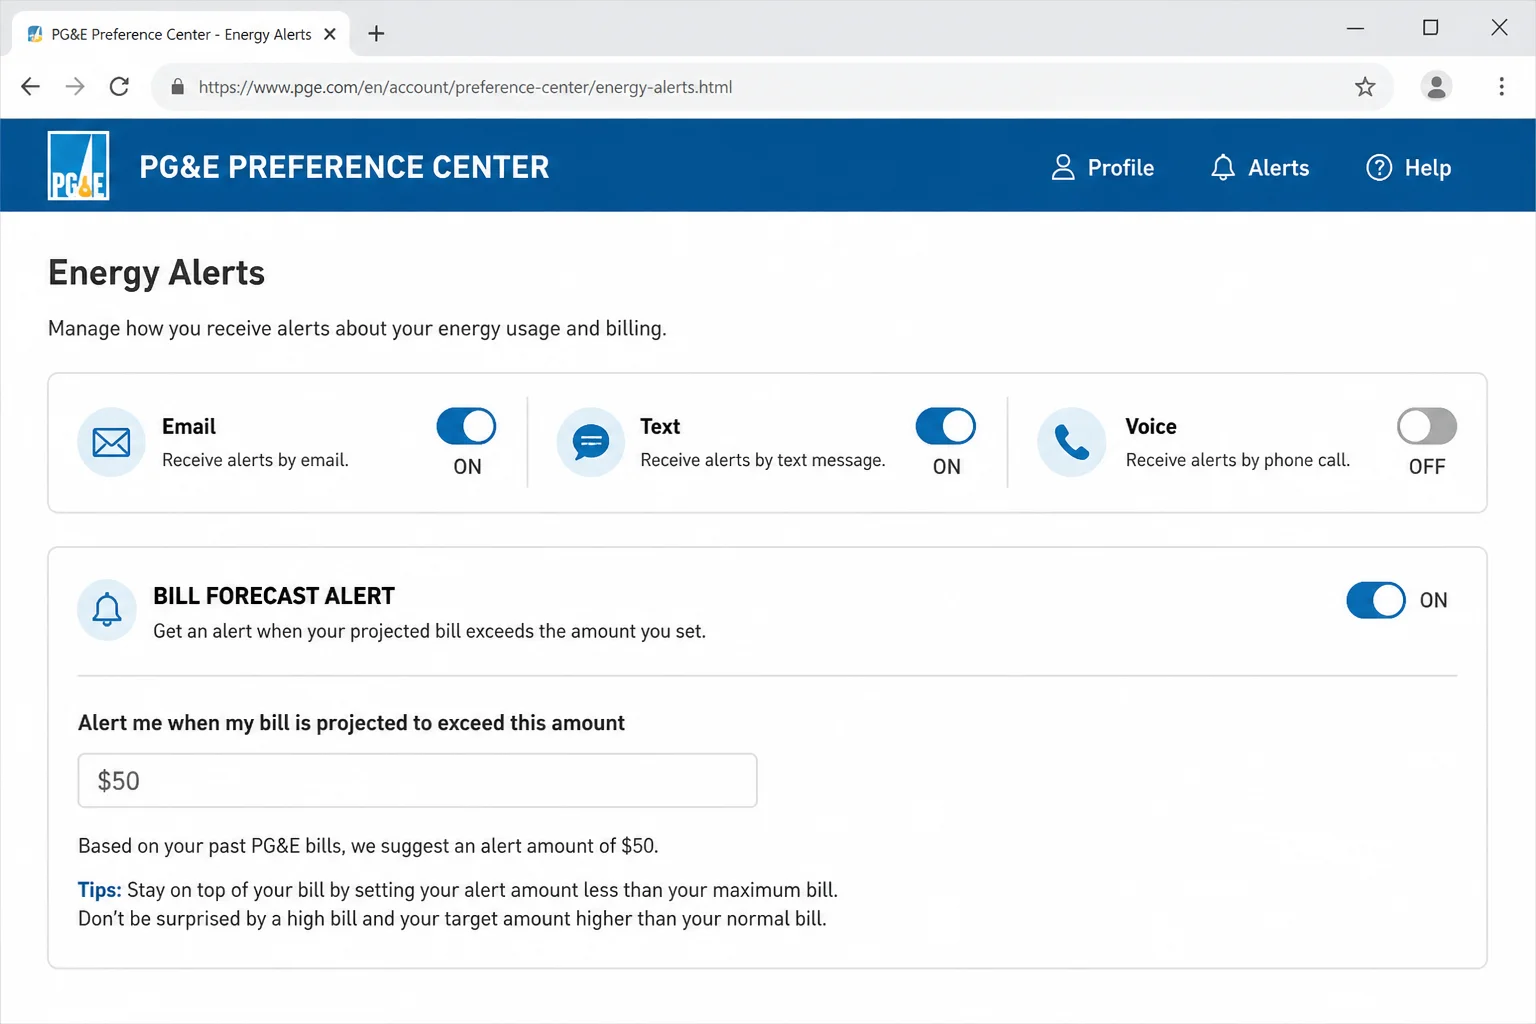Screen dimensions: 1536x1024
Task: Go forward in browser history
Action: pyautogui.click(x=75, y=87)
